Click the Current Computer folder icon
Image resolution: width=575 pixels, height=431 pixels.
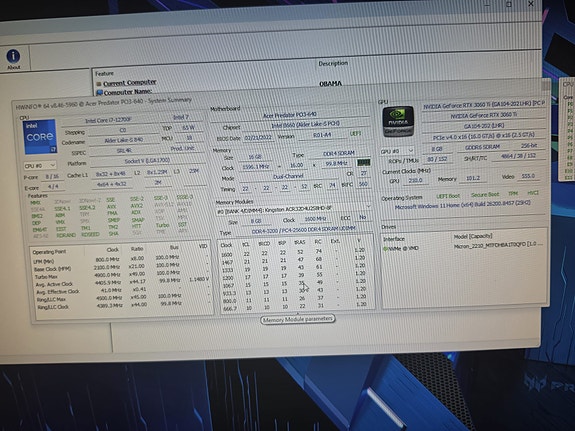pos(99,84)
